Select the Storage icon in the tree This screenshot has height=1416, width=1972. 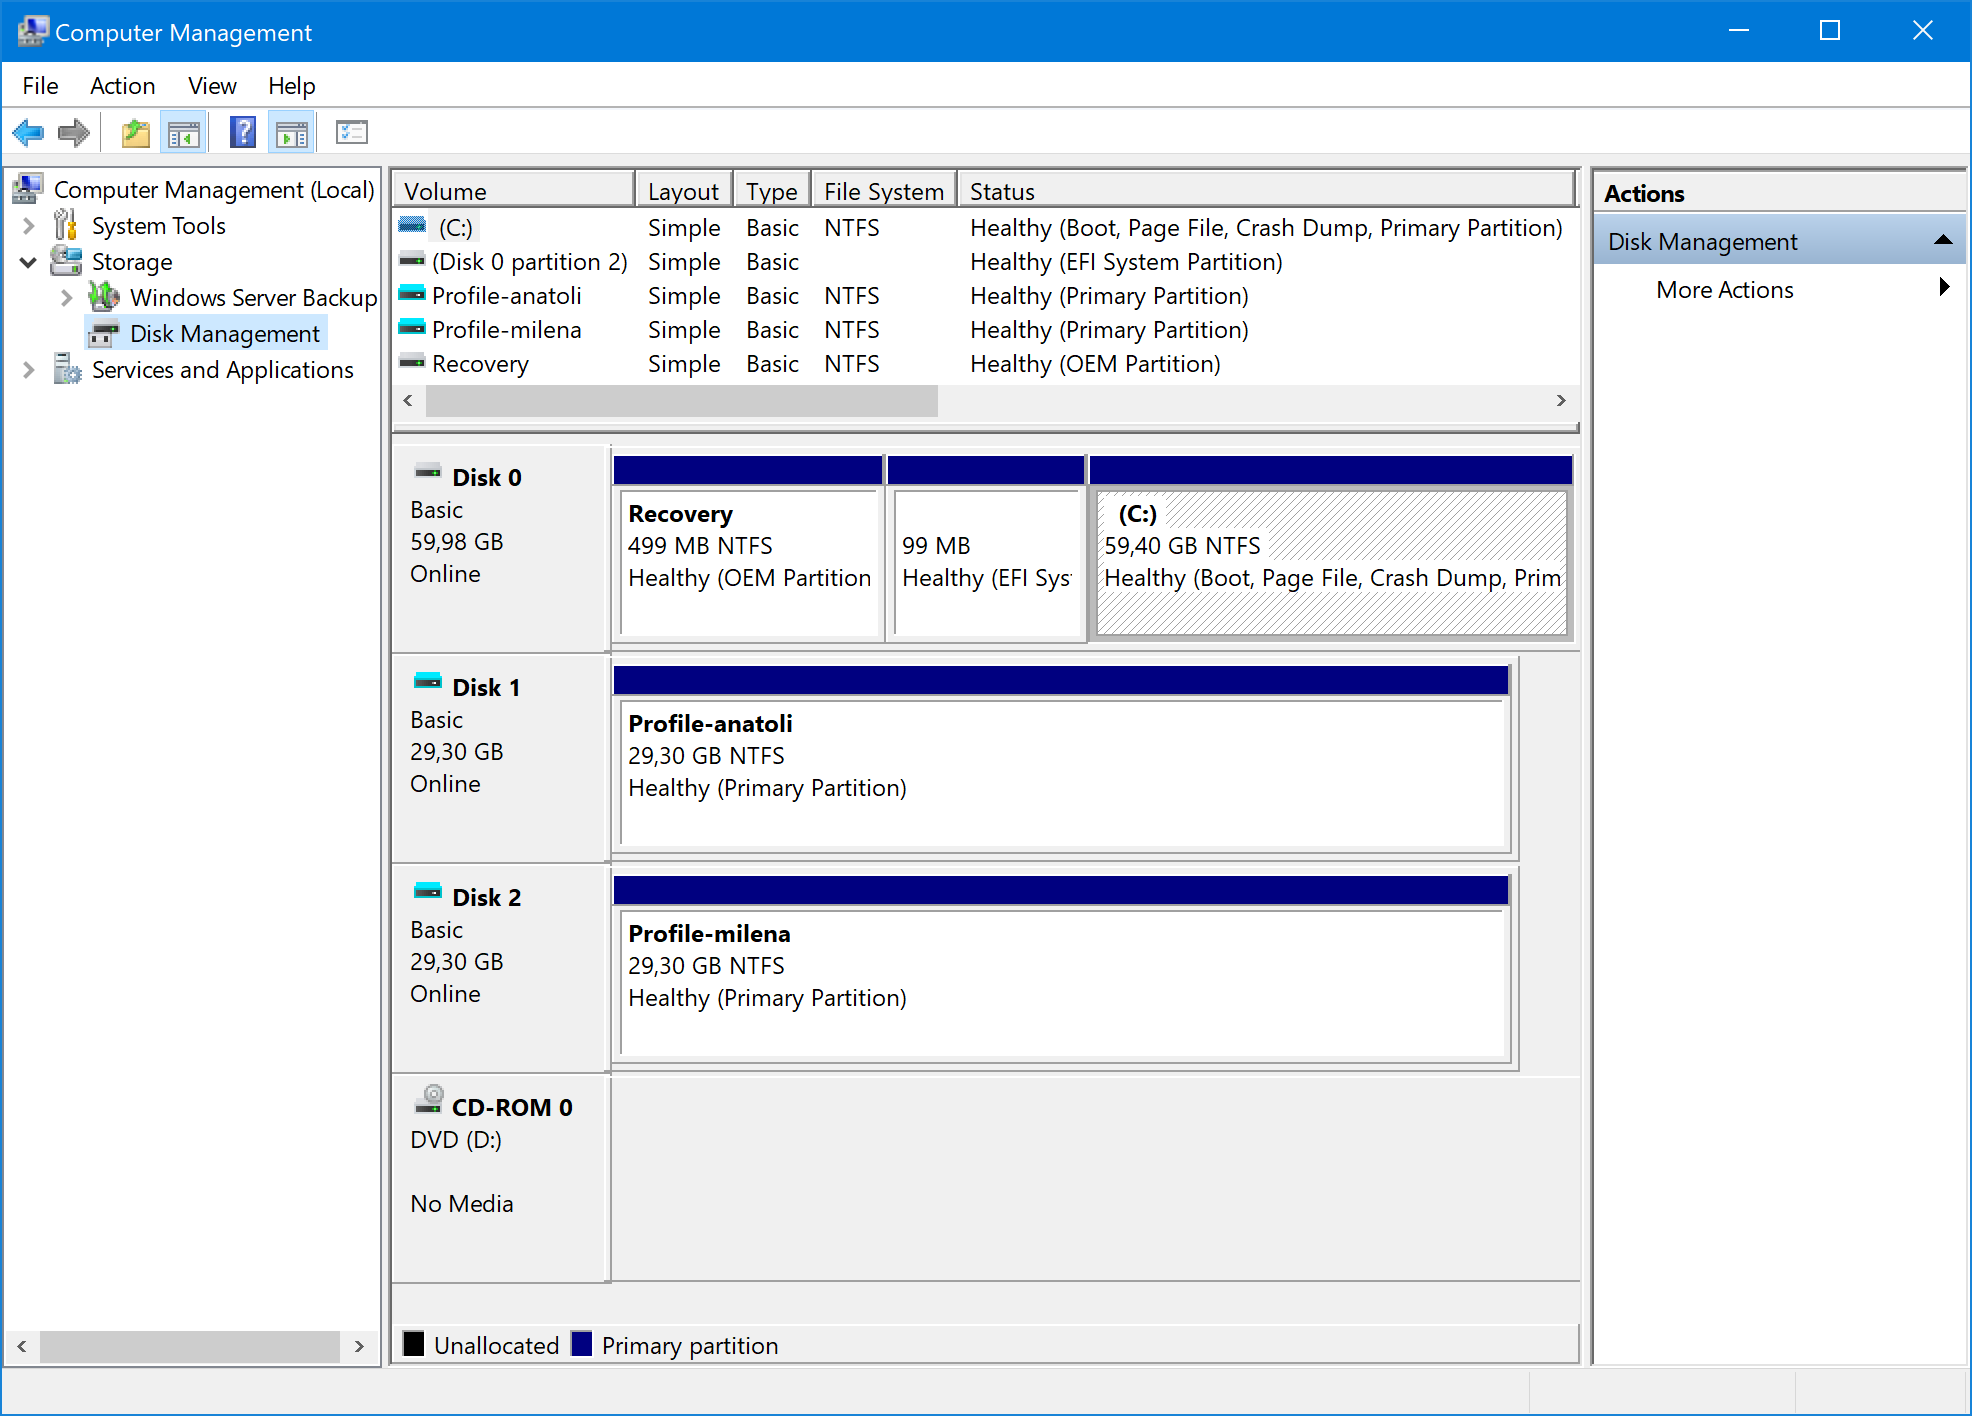(x=65, y=261)
